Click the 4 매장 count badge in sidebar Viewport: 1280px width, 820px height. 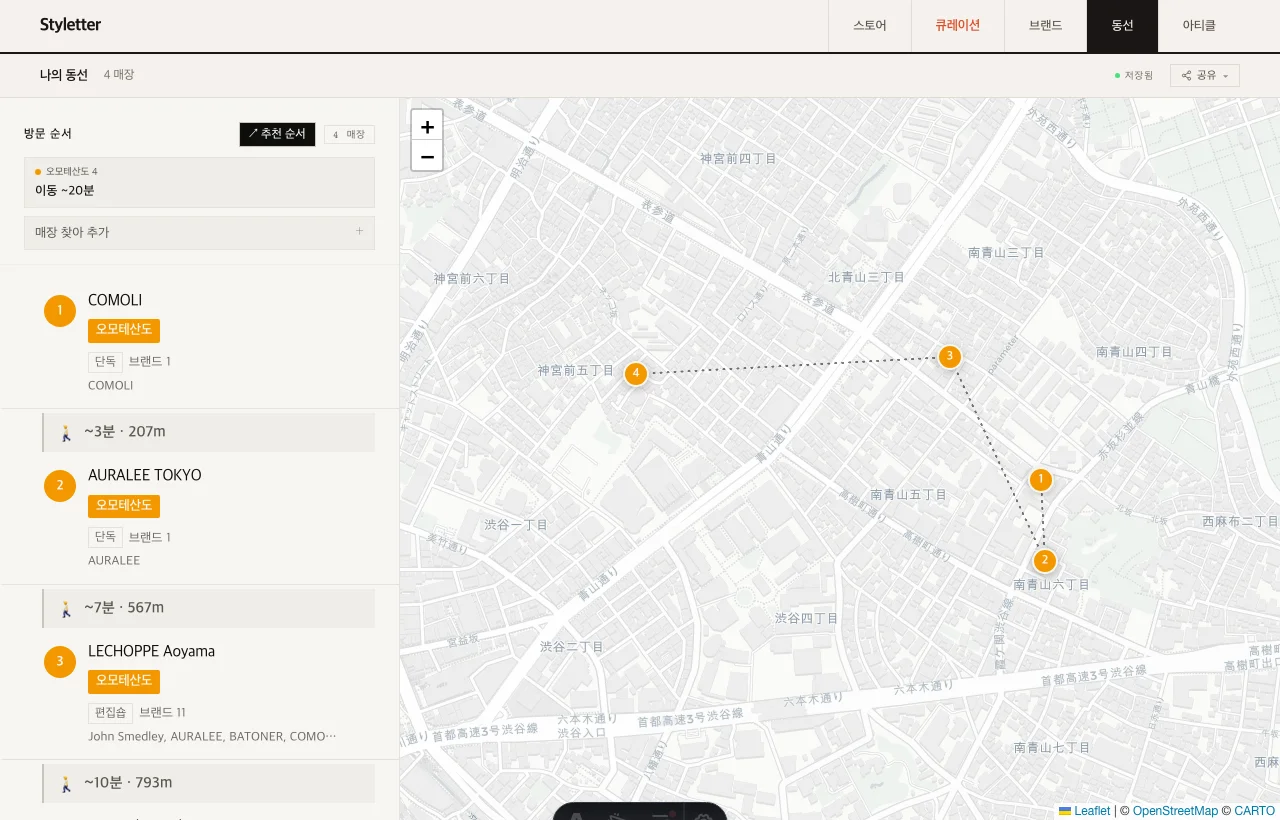point(349,134)
